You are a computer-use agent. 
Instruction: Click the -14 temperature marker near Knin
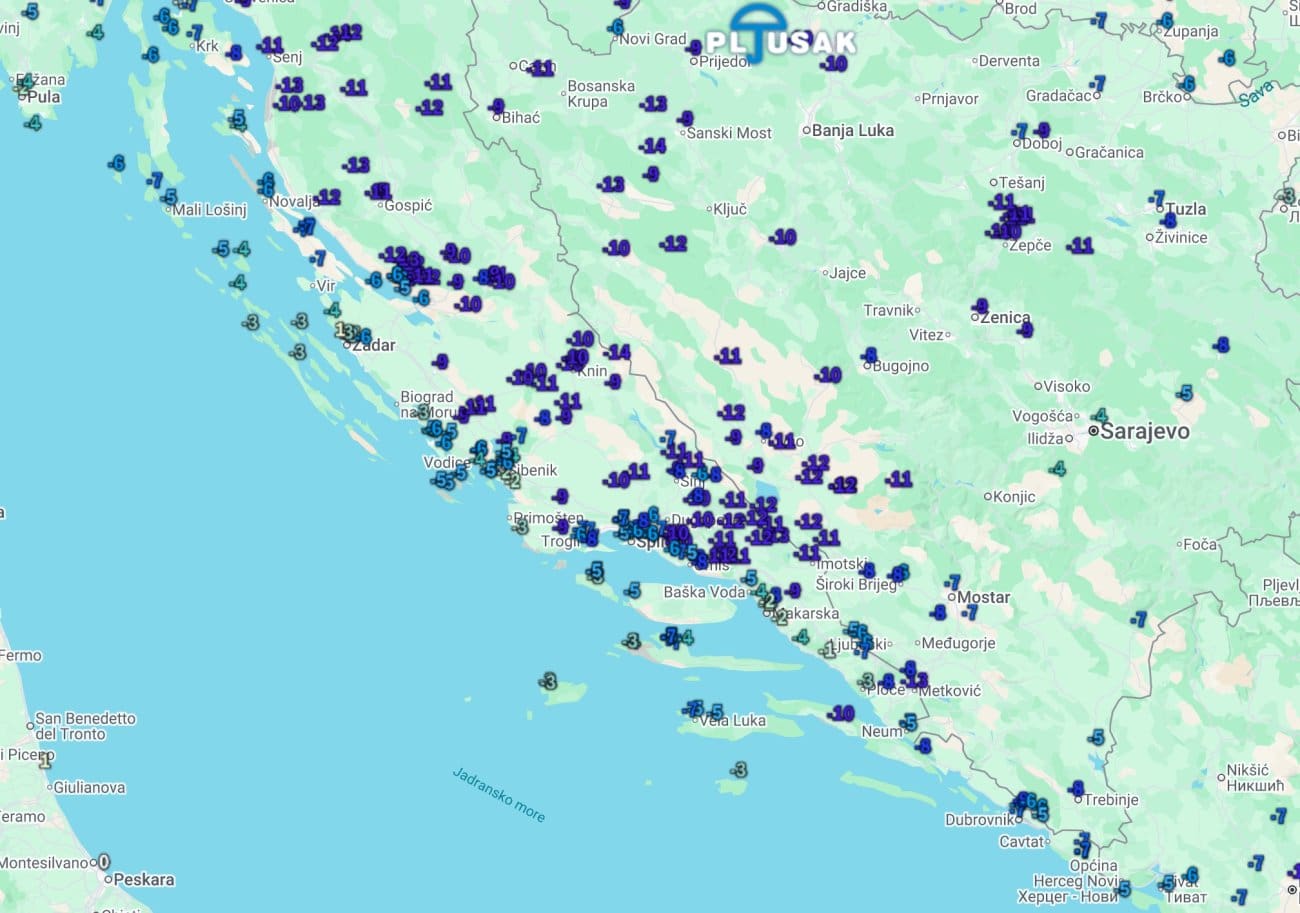617,352
